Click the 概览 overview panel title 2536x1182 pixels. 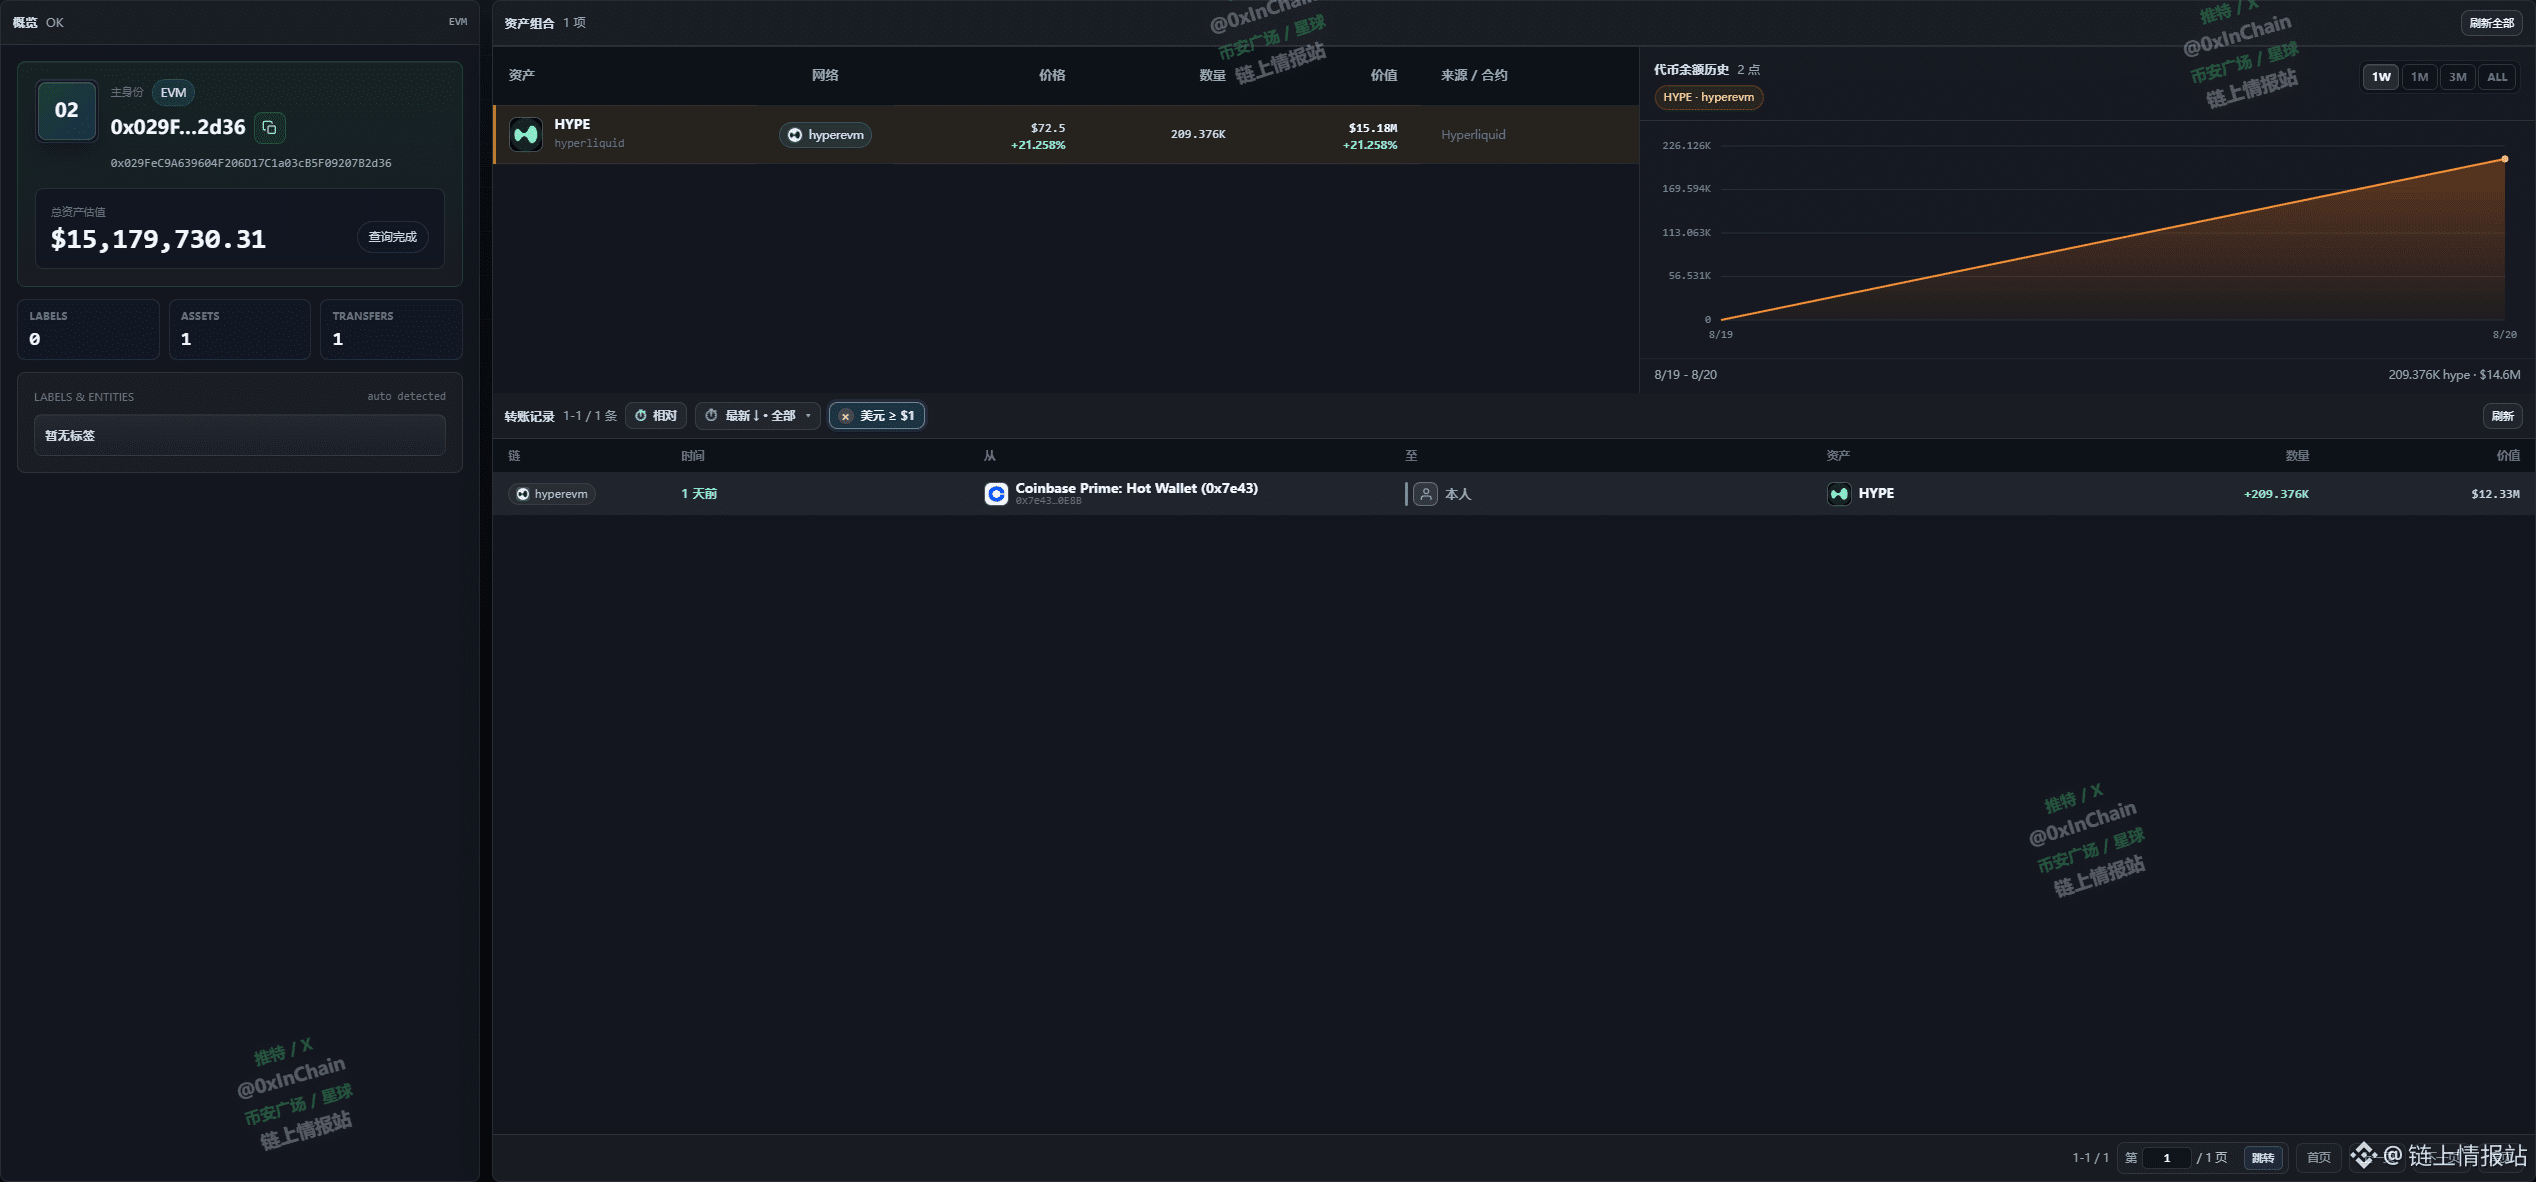point(25,22)
